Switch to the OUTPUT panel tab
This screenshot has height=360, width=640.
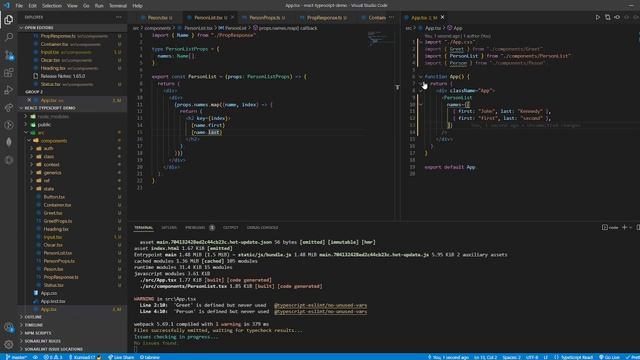230,227
